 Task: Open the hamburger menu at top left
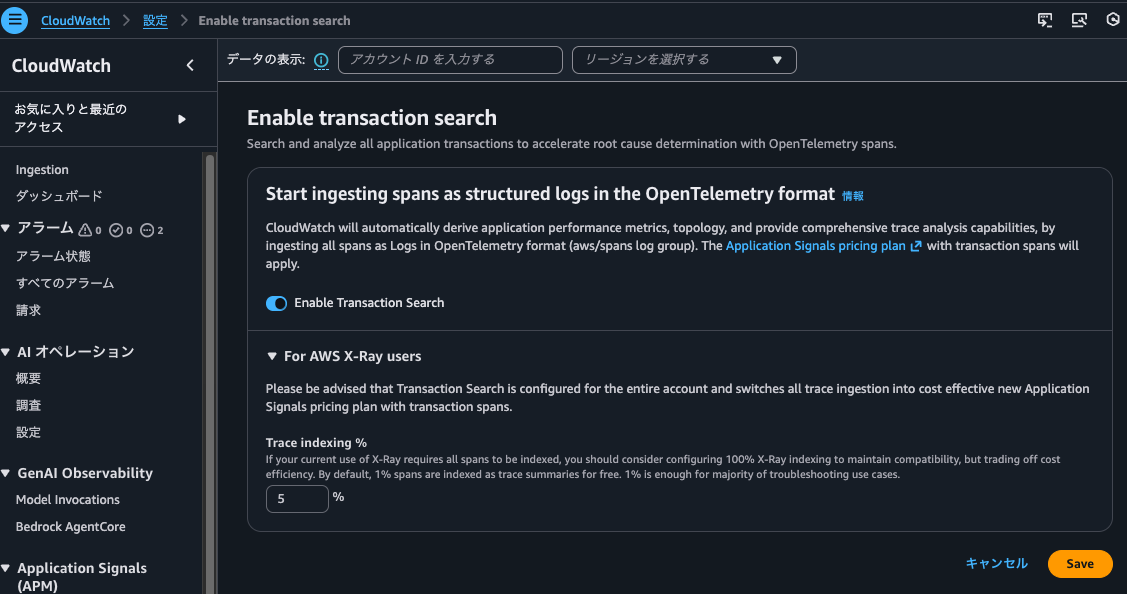tap(15, 19)
